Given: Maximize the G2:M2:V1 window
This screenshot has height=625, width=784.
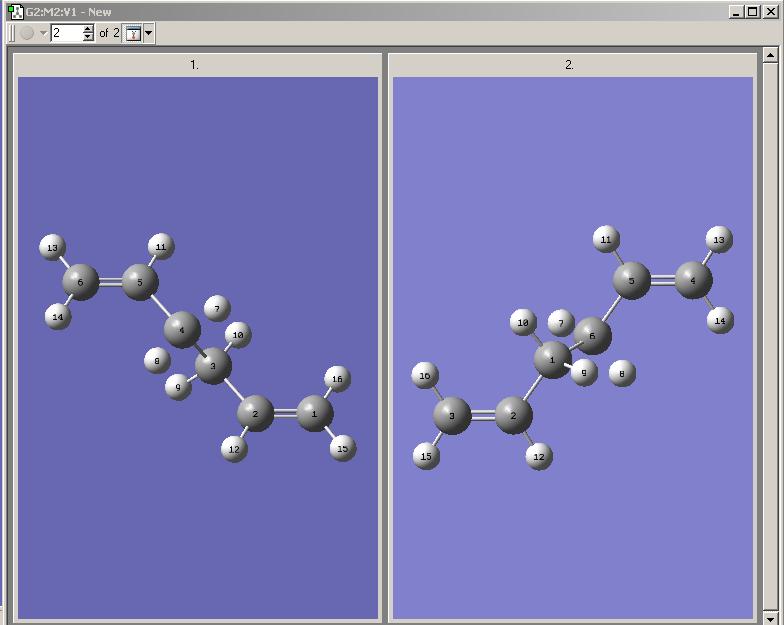Looking at the screenshot, I should [752, 12].
